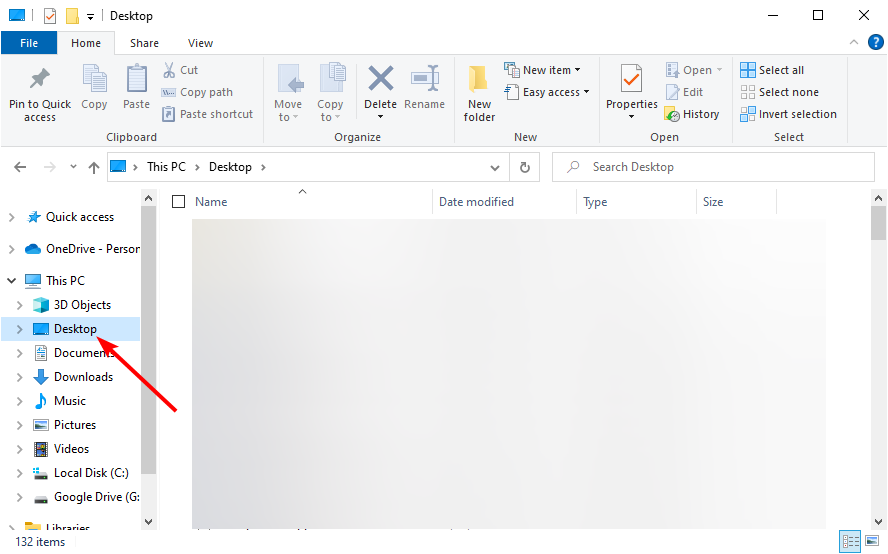Expand the Local Disk (C:) node
Image resolution: width=888 pixels, height=554 pixels.
coord(19,473)
